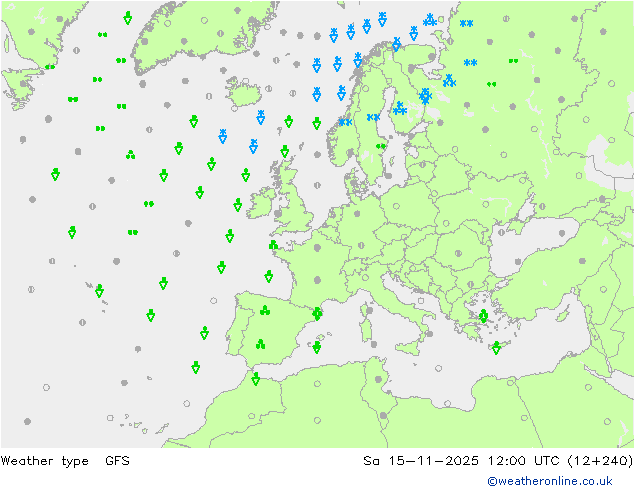Select the shower symbol near the Azores
The height and width of the screenshot is (490, 634).
pyautogui.click(x=99, y=291)
